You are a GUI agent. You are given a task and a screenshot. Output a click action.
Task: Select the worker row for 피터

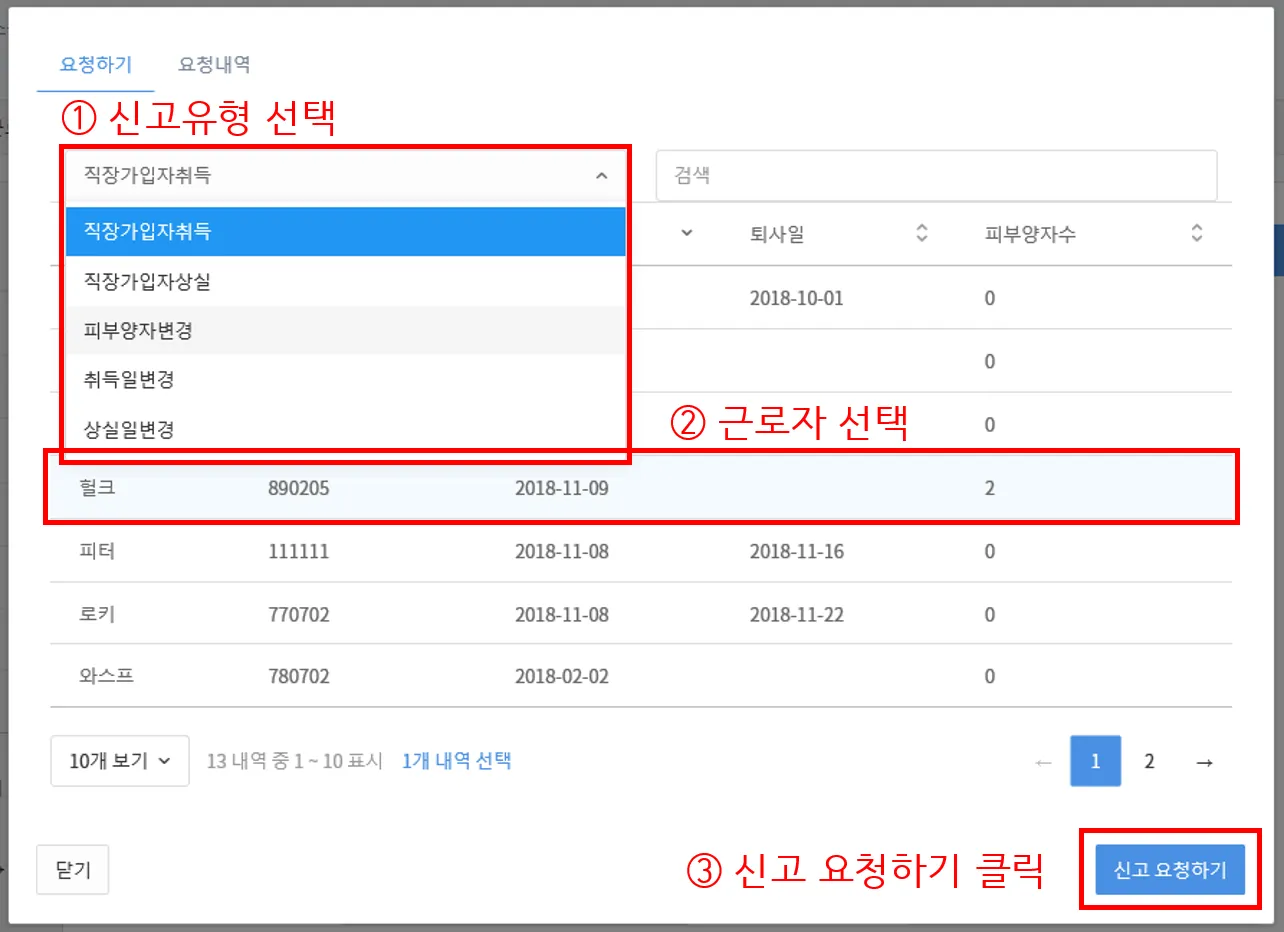[640, 551]
